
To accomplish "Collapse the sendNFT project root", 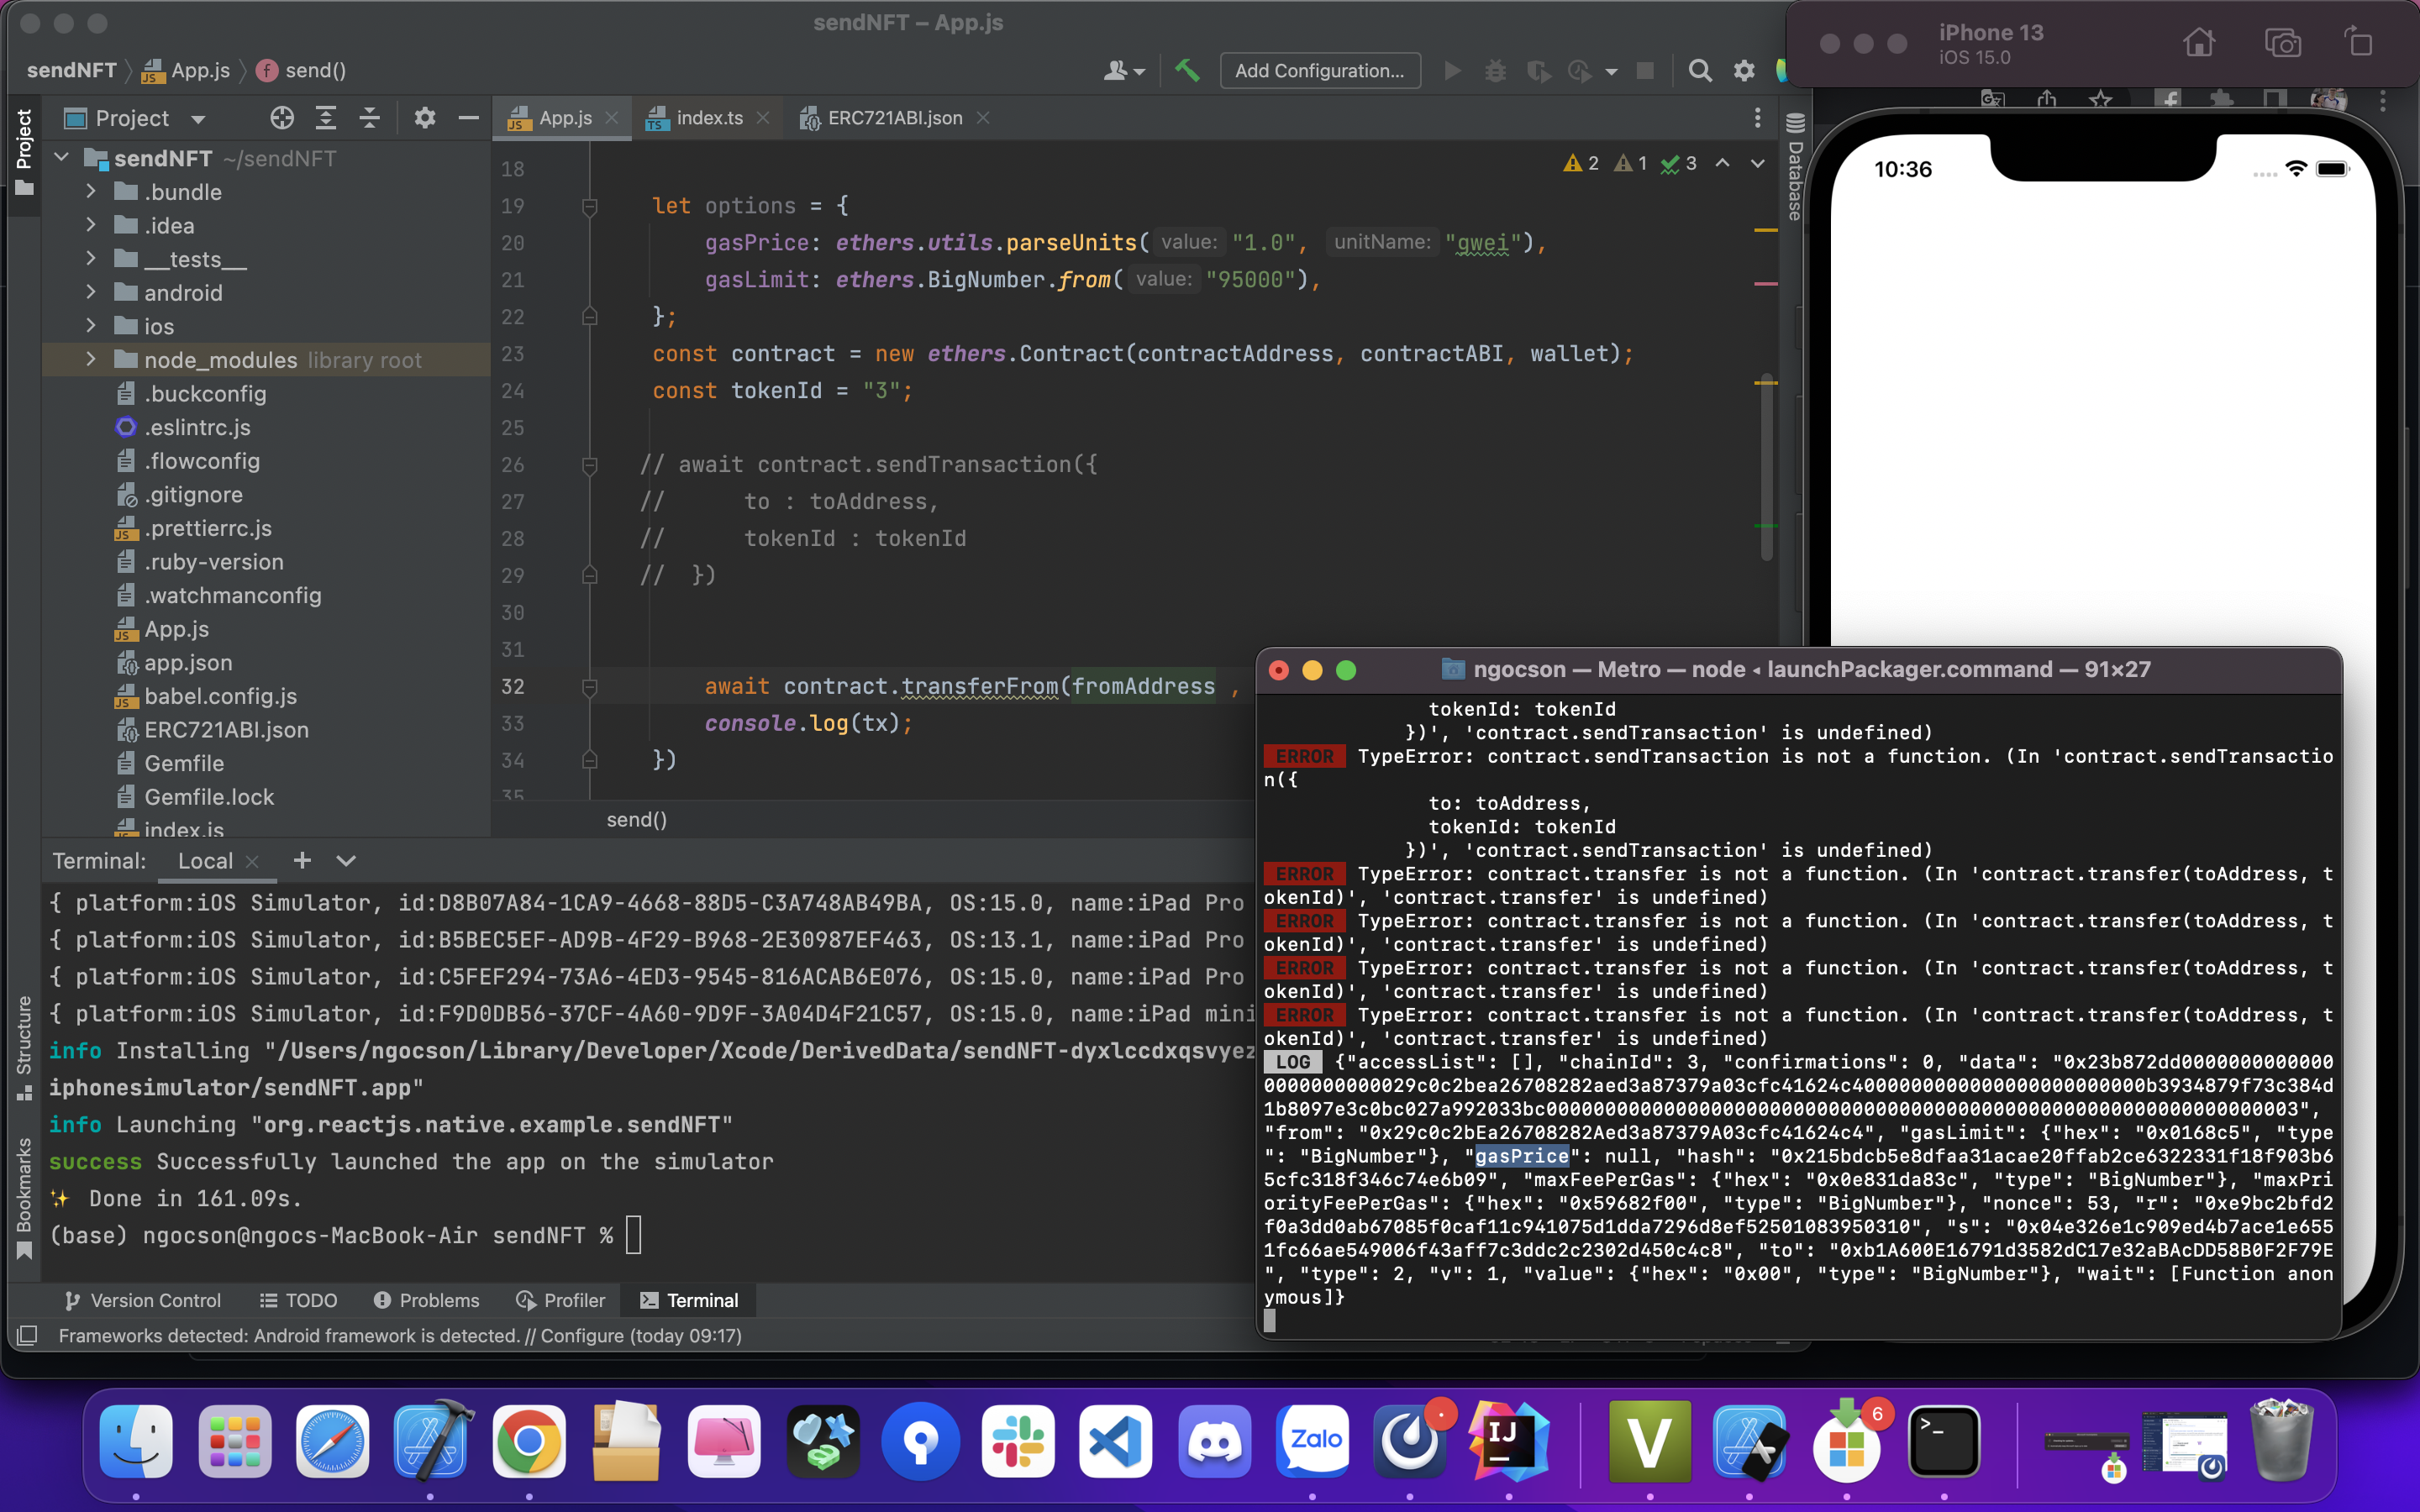I will click(x=62, y=158).
